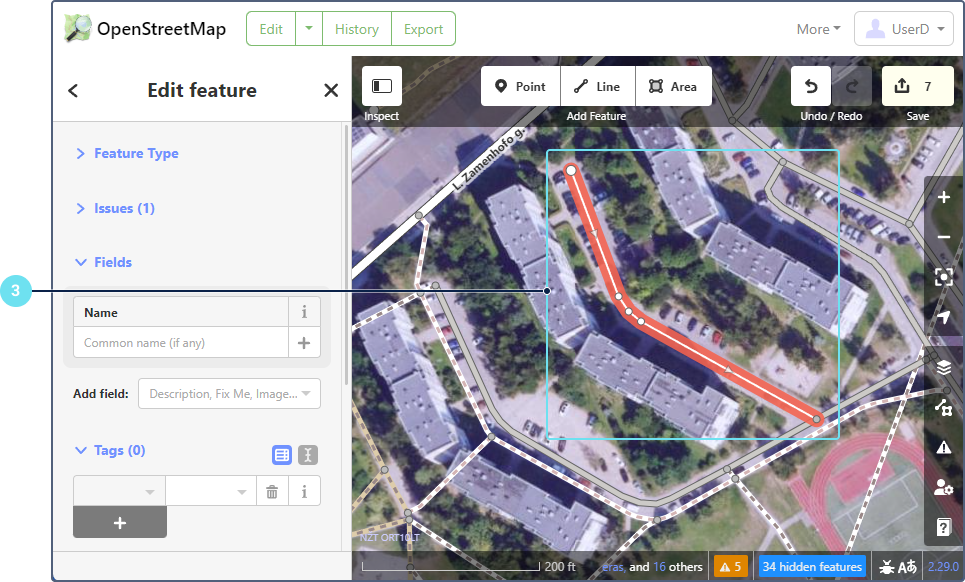The image size is (965, 582).
Task: Toggle the Inspect sidebar
Action: pos(381,87)
